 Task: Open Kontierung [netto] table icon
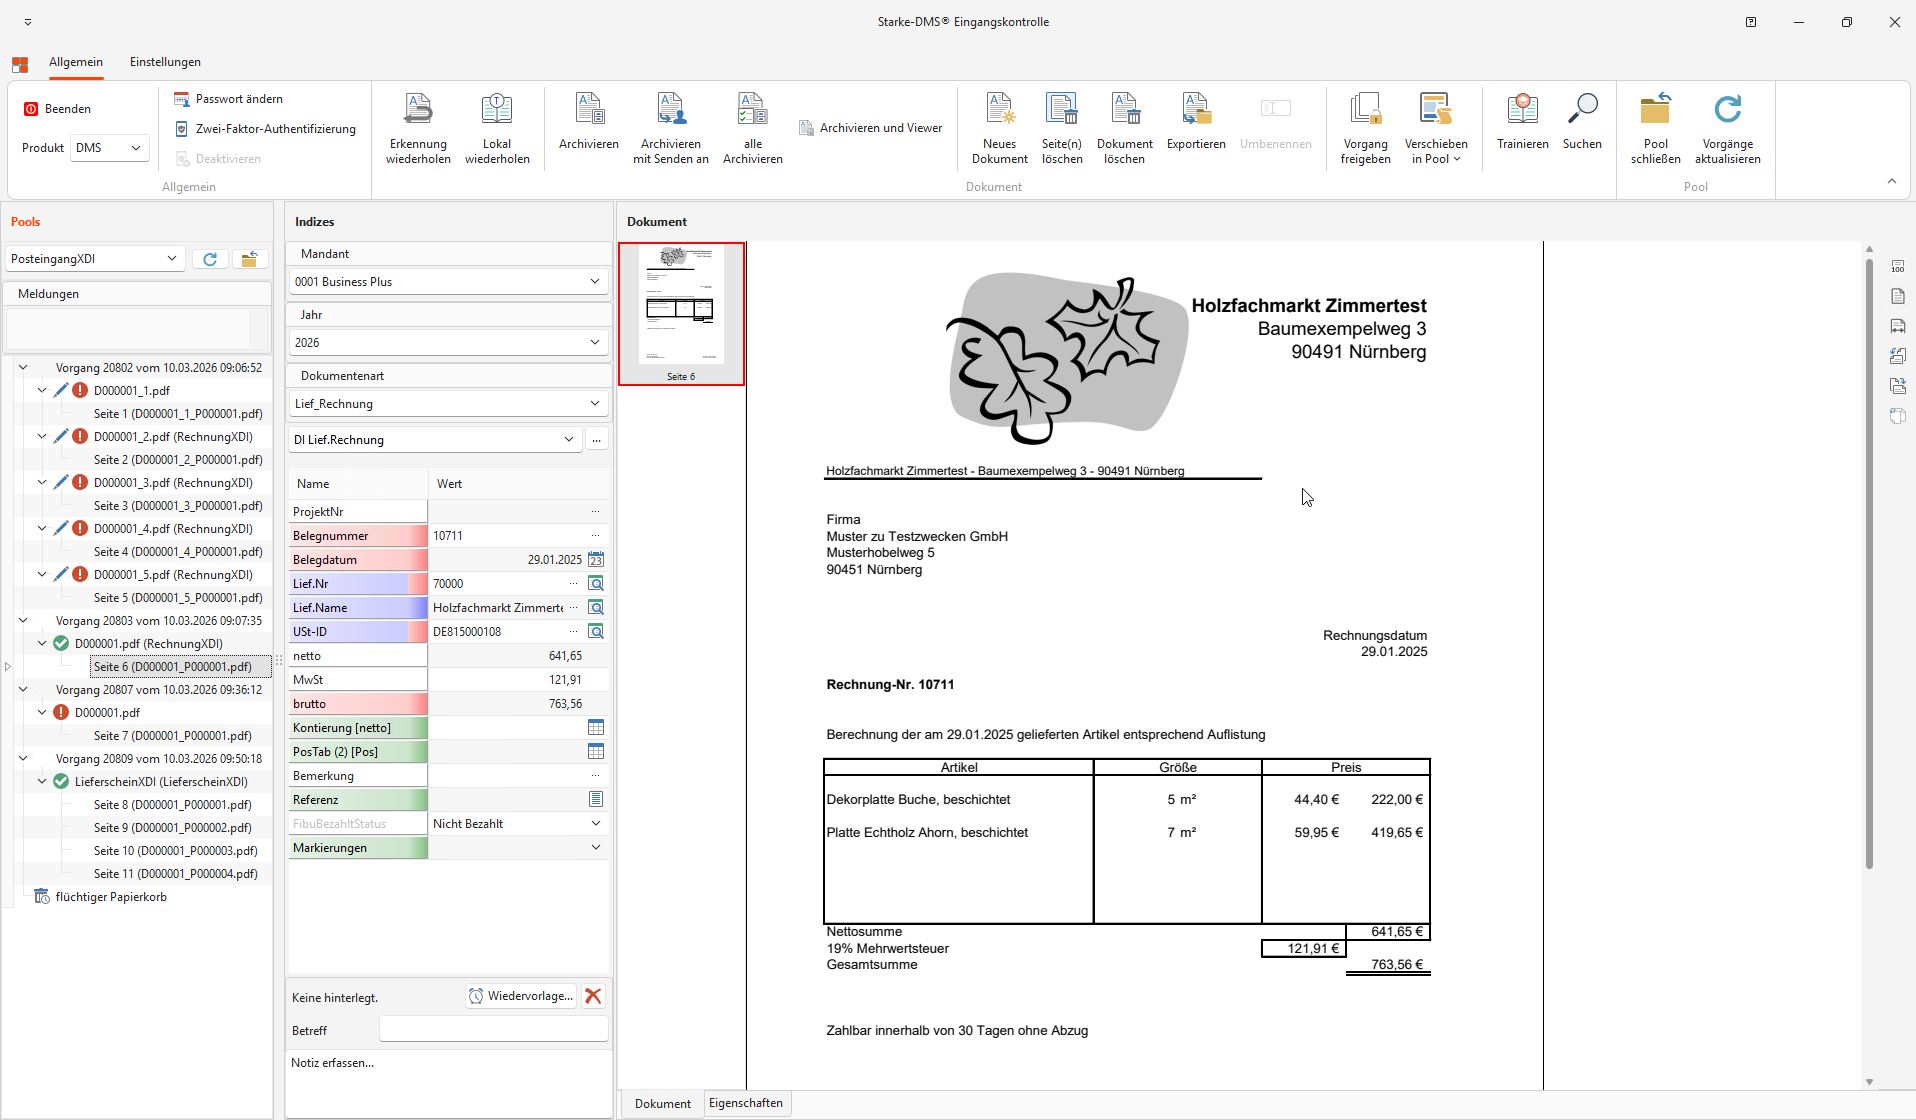point(596,728)
